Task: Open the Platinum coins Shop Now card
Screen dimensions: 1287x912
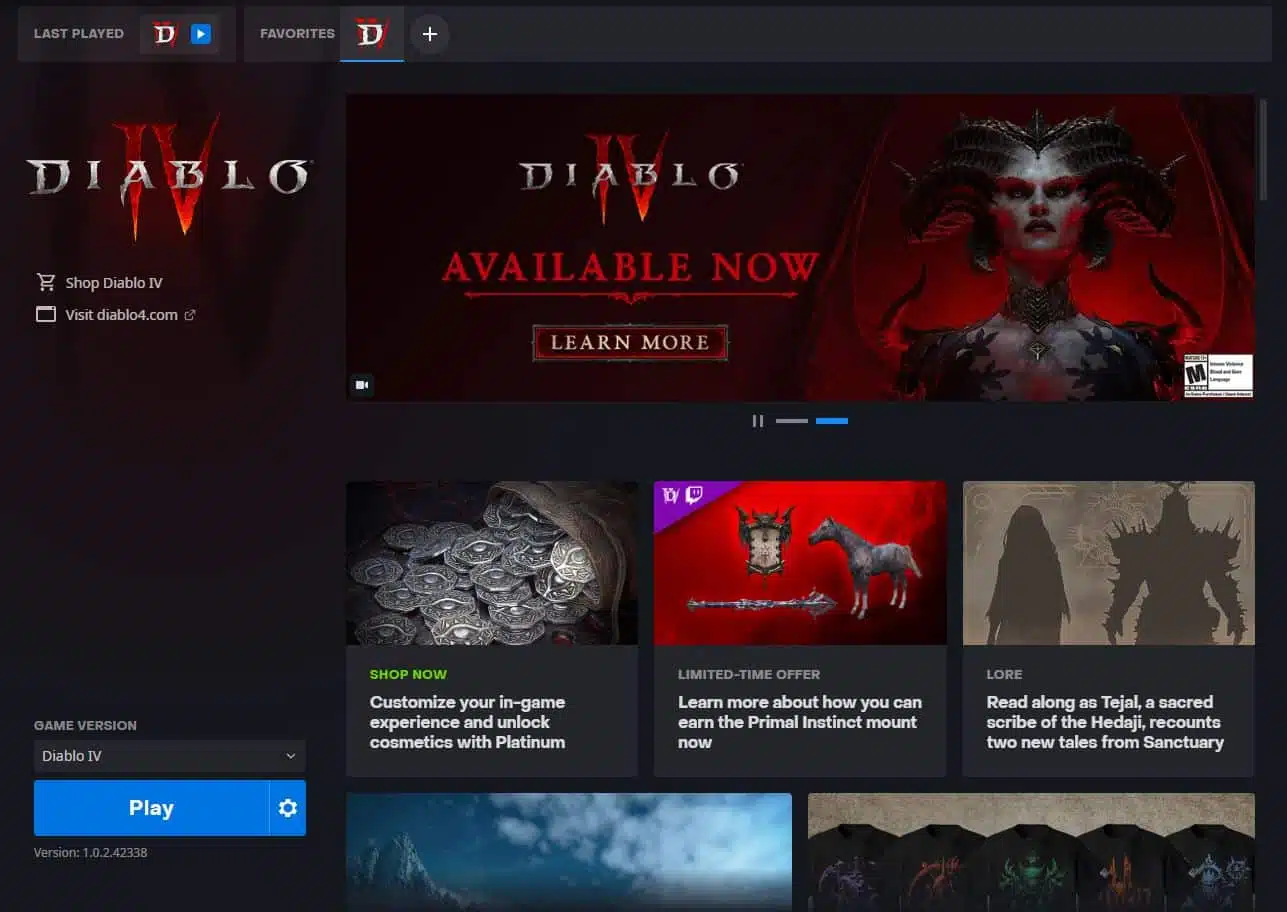Action: 491,628
